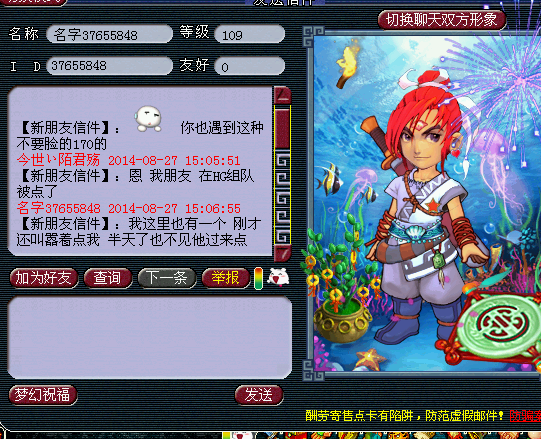Image resolution: width=541 pixels, height=439 pixels.
Task: Click the white blob emoticon in chat
Action: [148, 118]
